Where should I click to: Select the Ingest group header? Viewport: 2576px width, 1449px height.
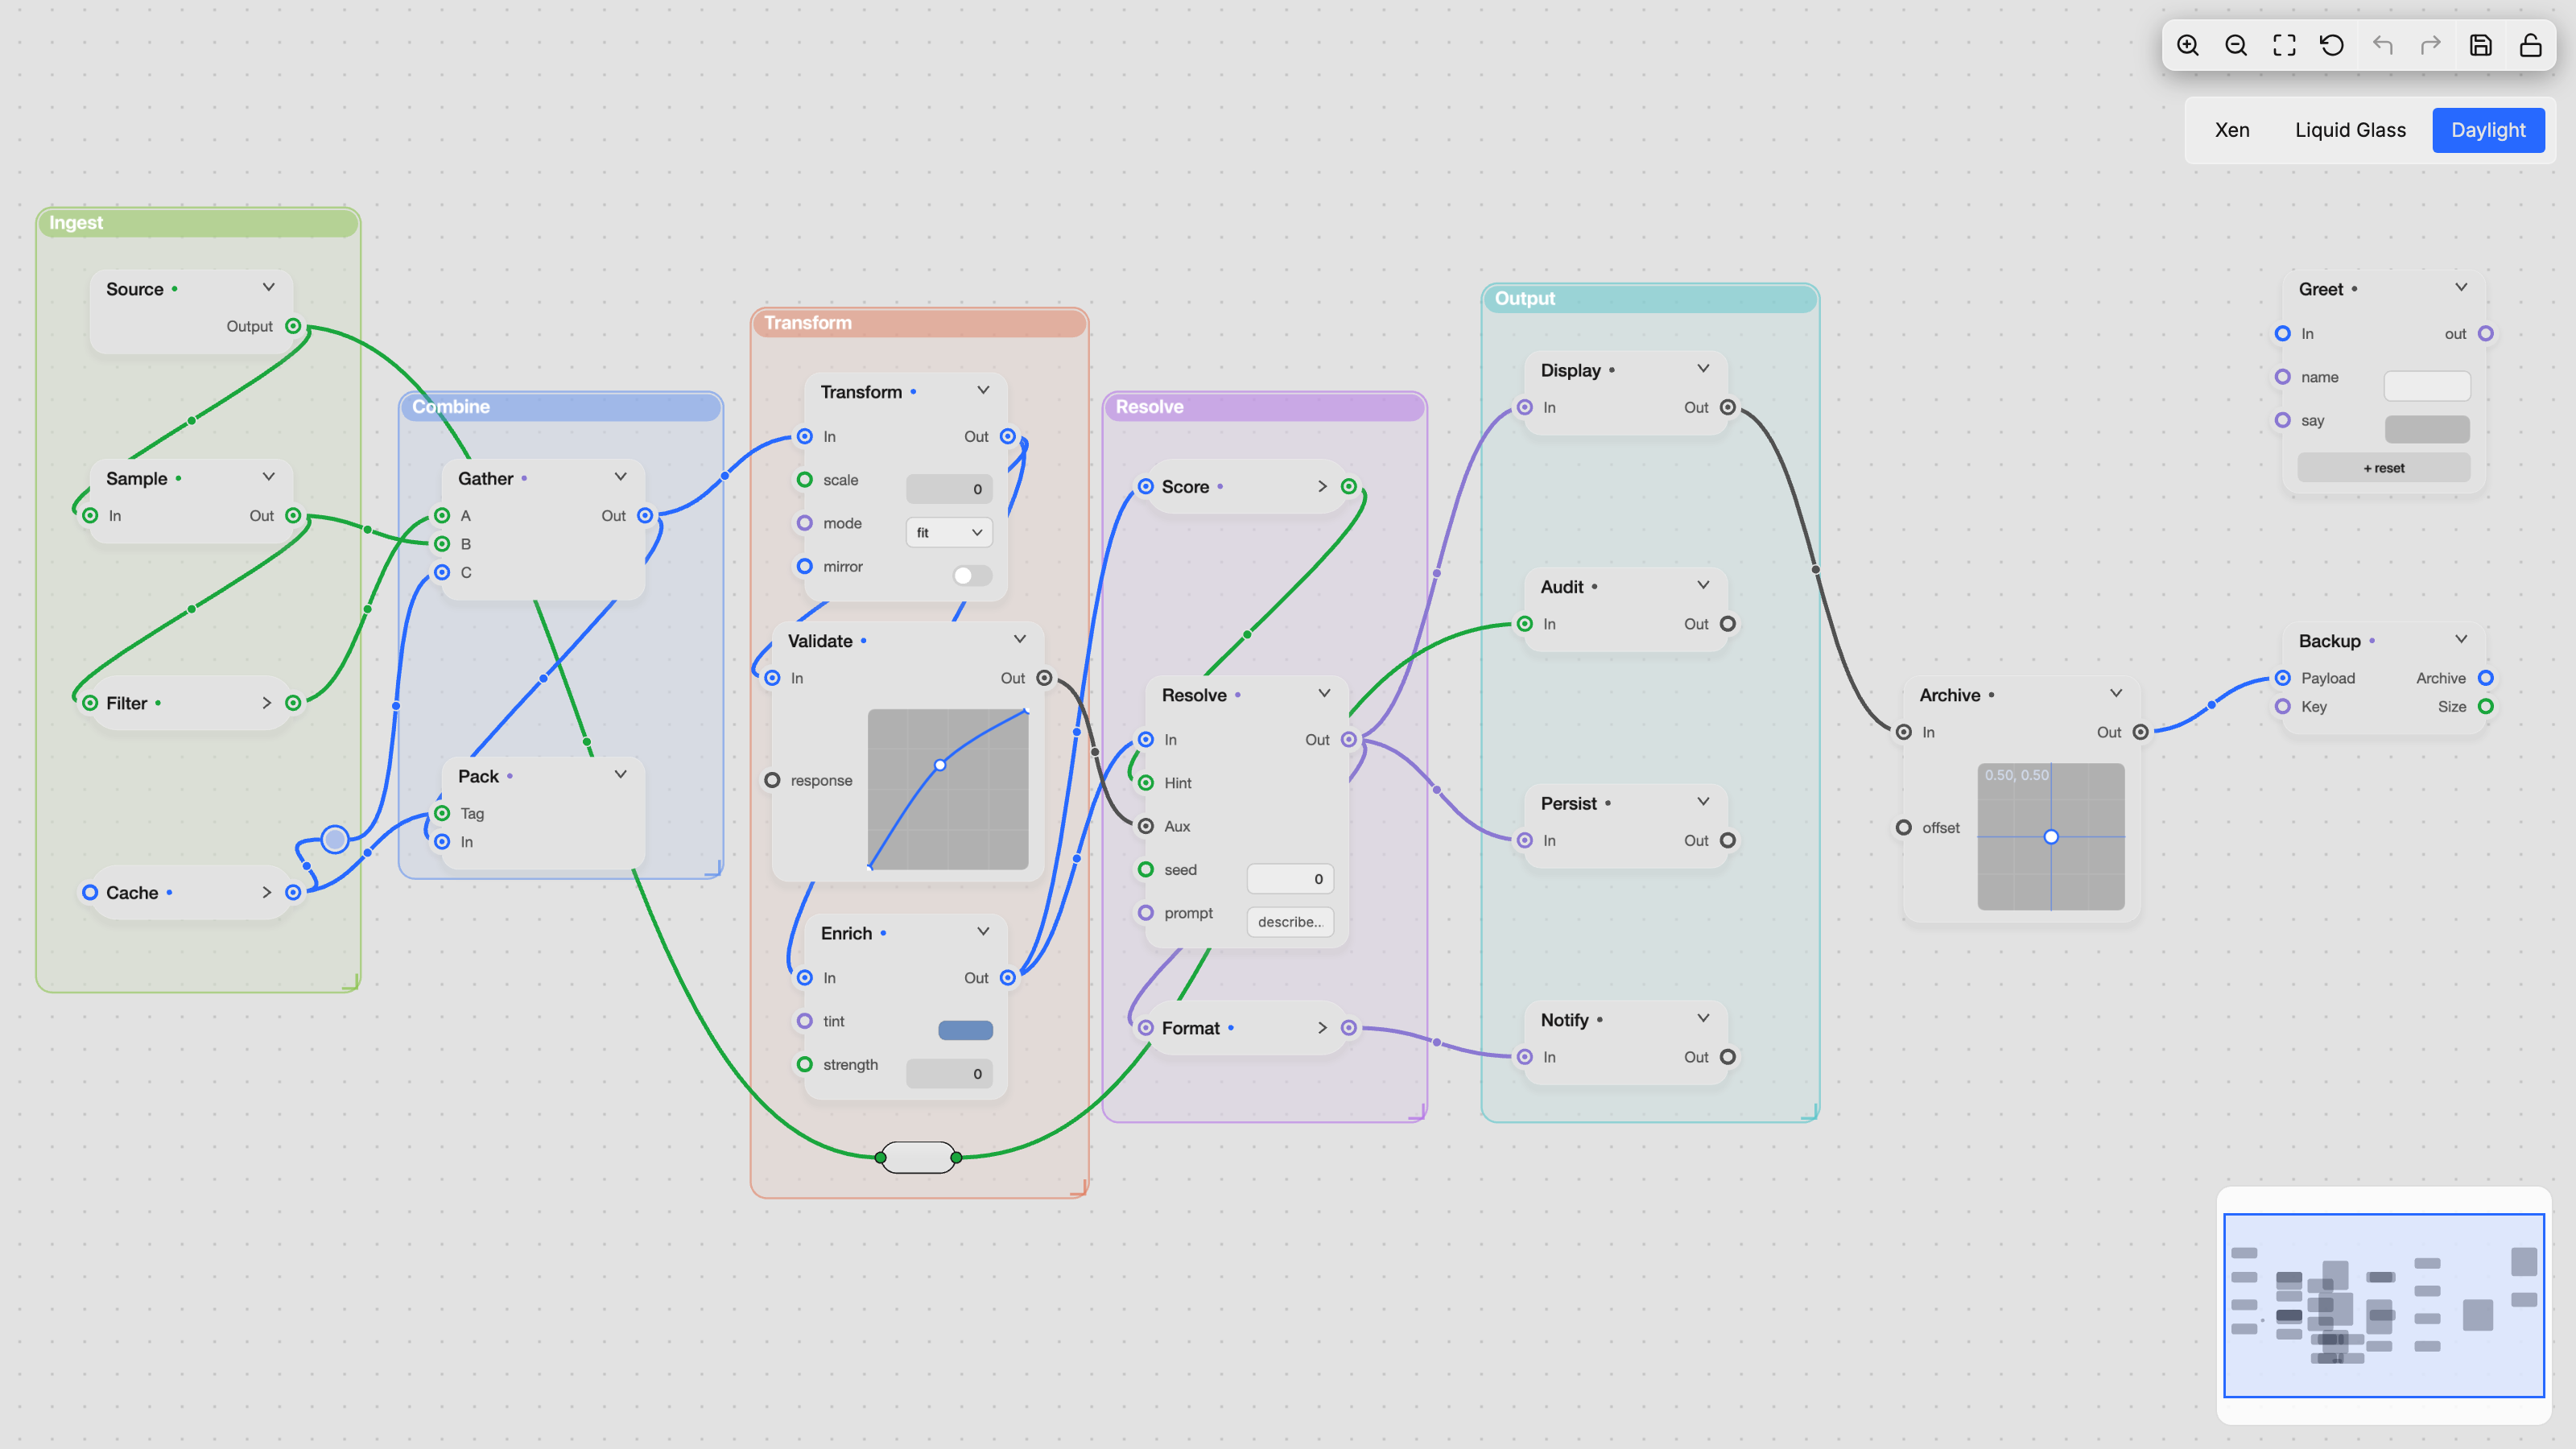(198, 223)
